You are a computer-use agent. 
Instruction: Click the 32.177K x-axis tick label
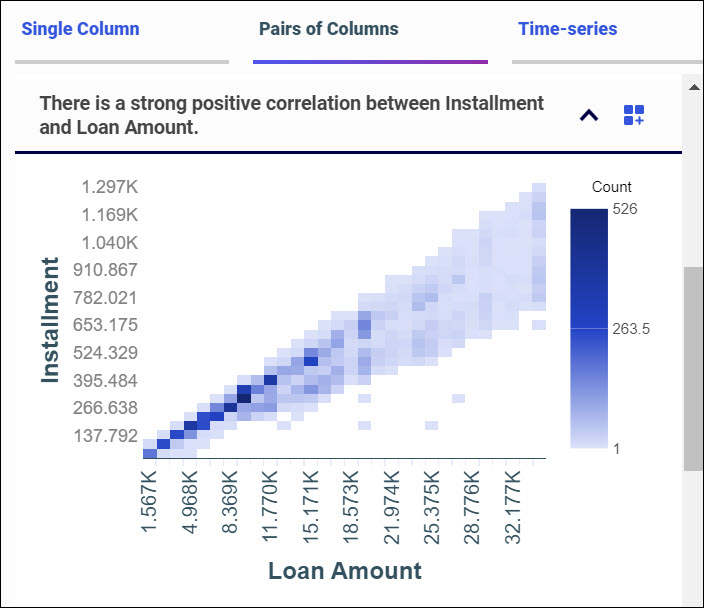point(515,503)
